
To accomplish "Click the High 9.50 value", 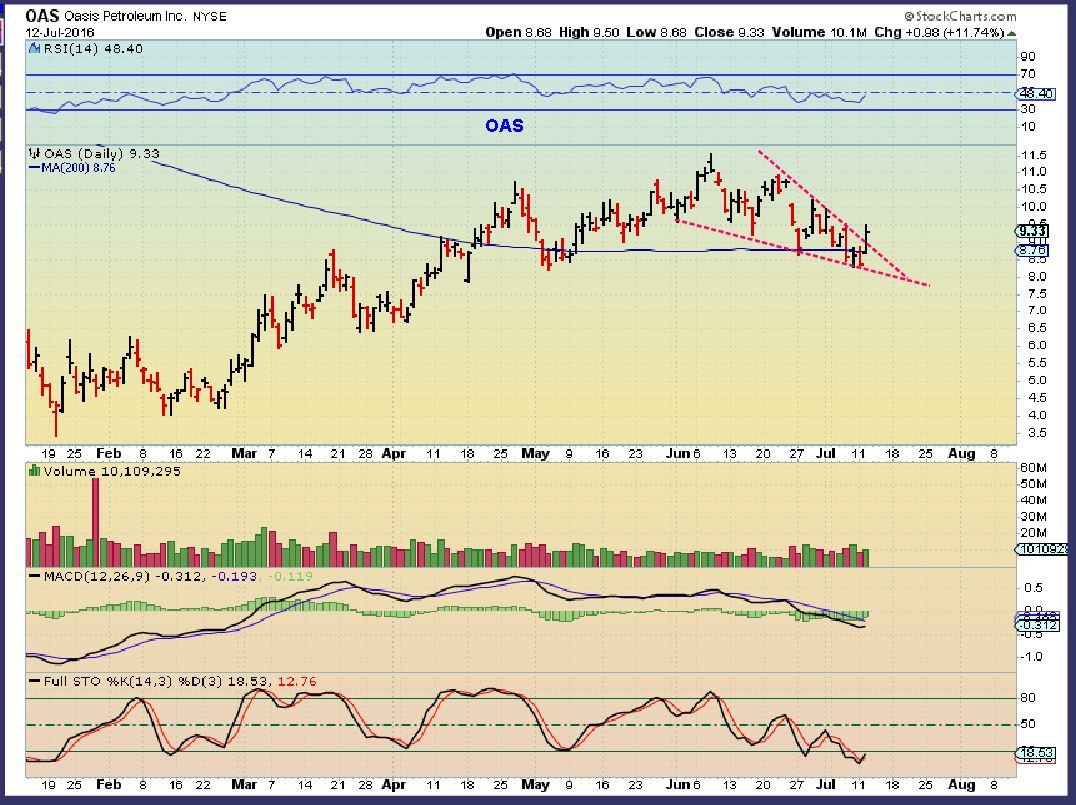I will 589,32.
